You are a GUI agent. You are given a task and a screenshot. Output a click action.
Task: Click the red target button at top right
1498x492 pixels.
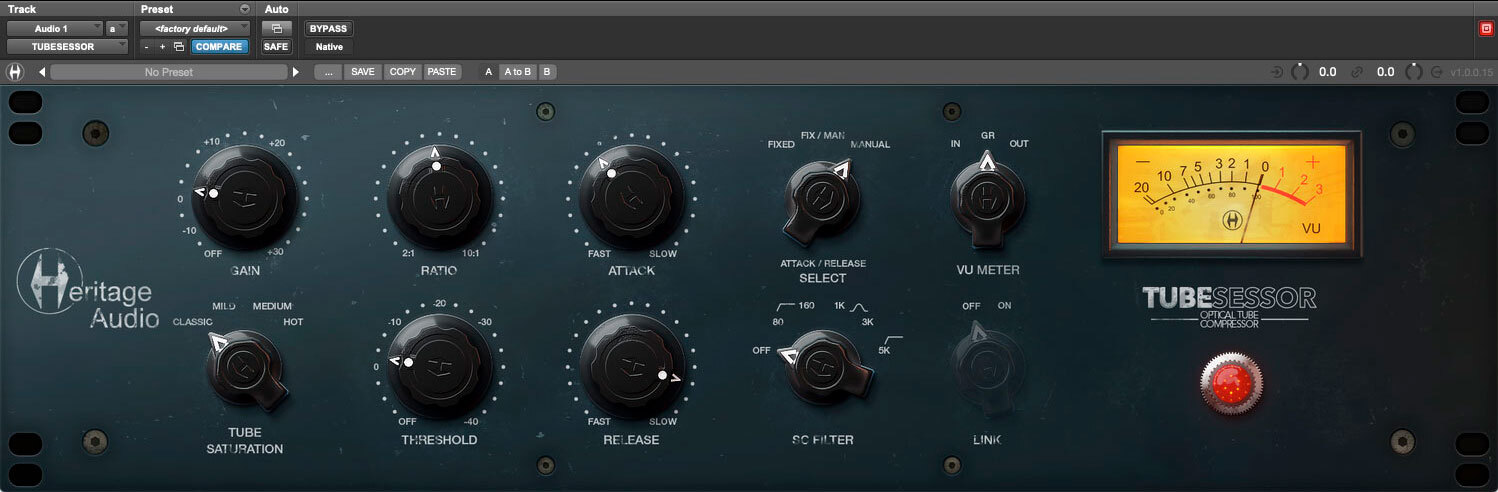click(x=1485, y=29)
